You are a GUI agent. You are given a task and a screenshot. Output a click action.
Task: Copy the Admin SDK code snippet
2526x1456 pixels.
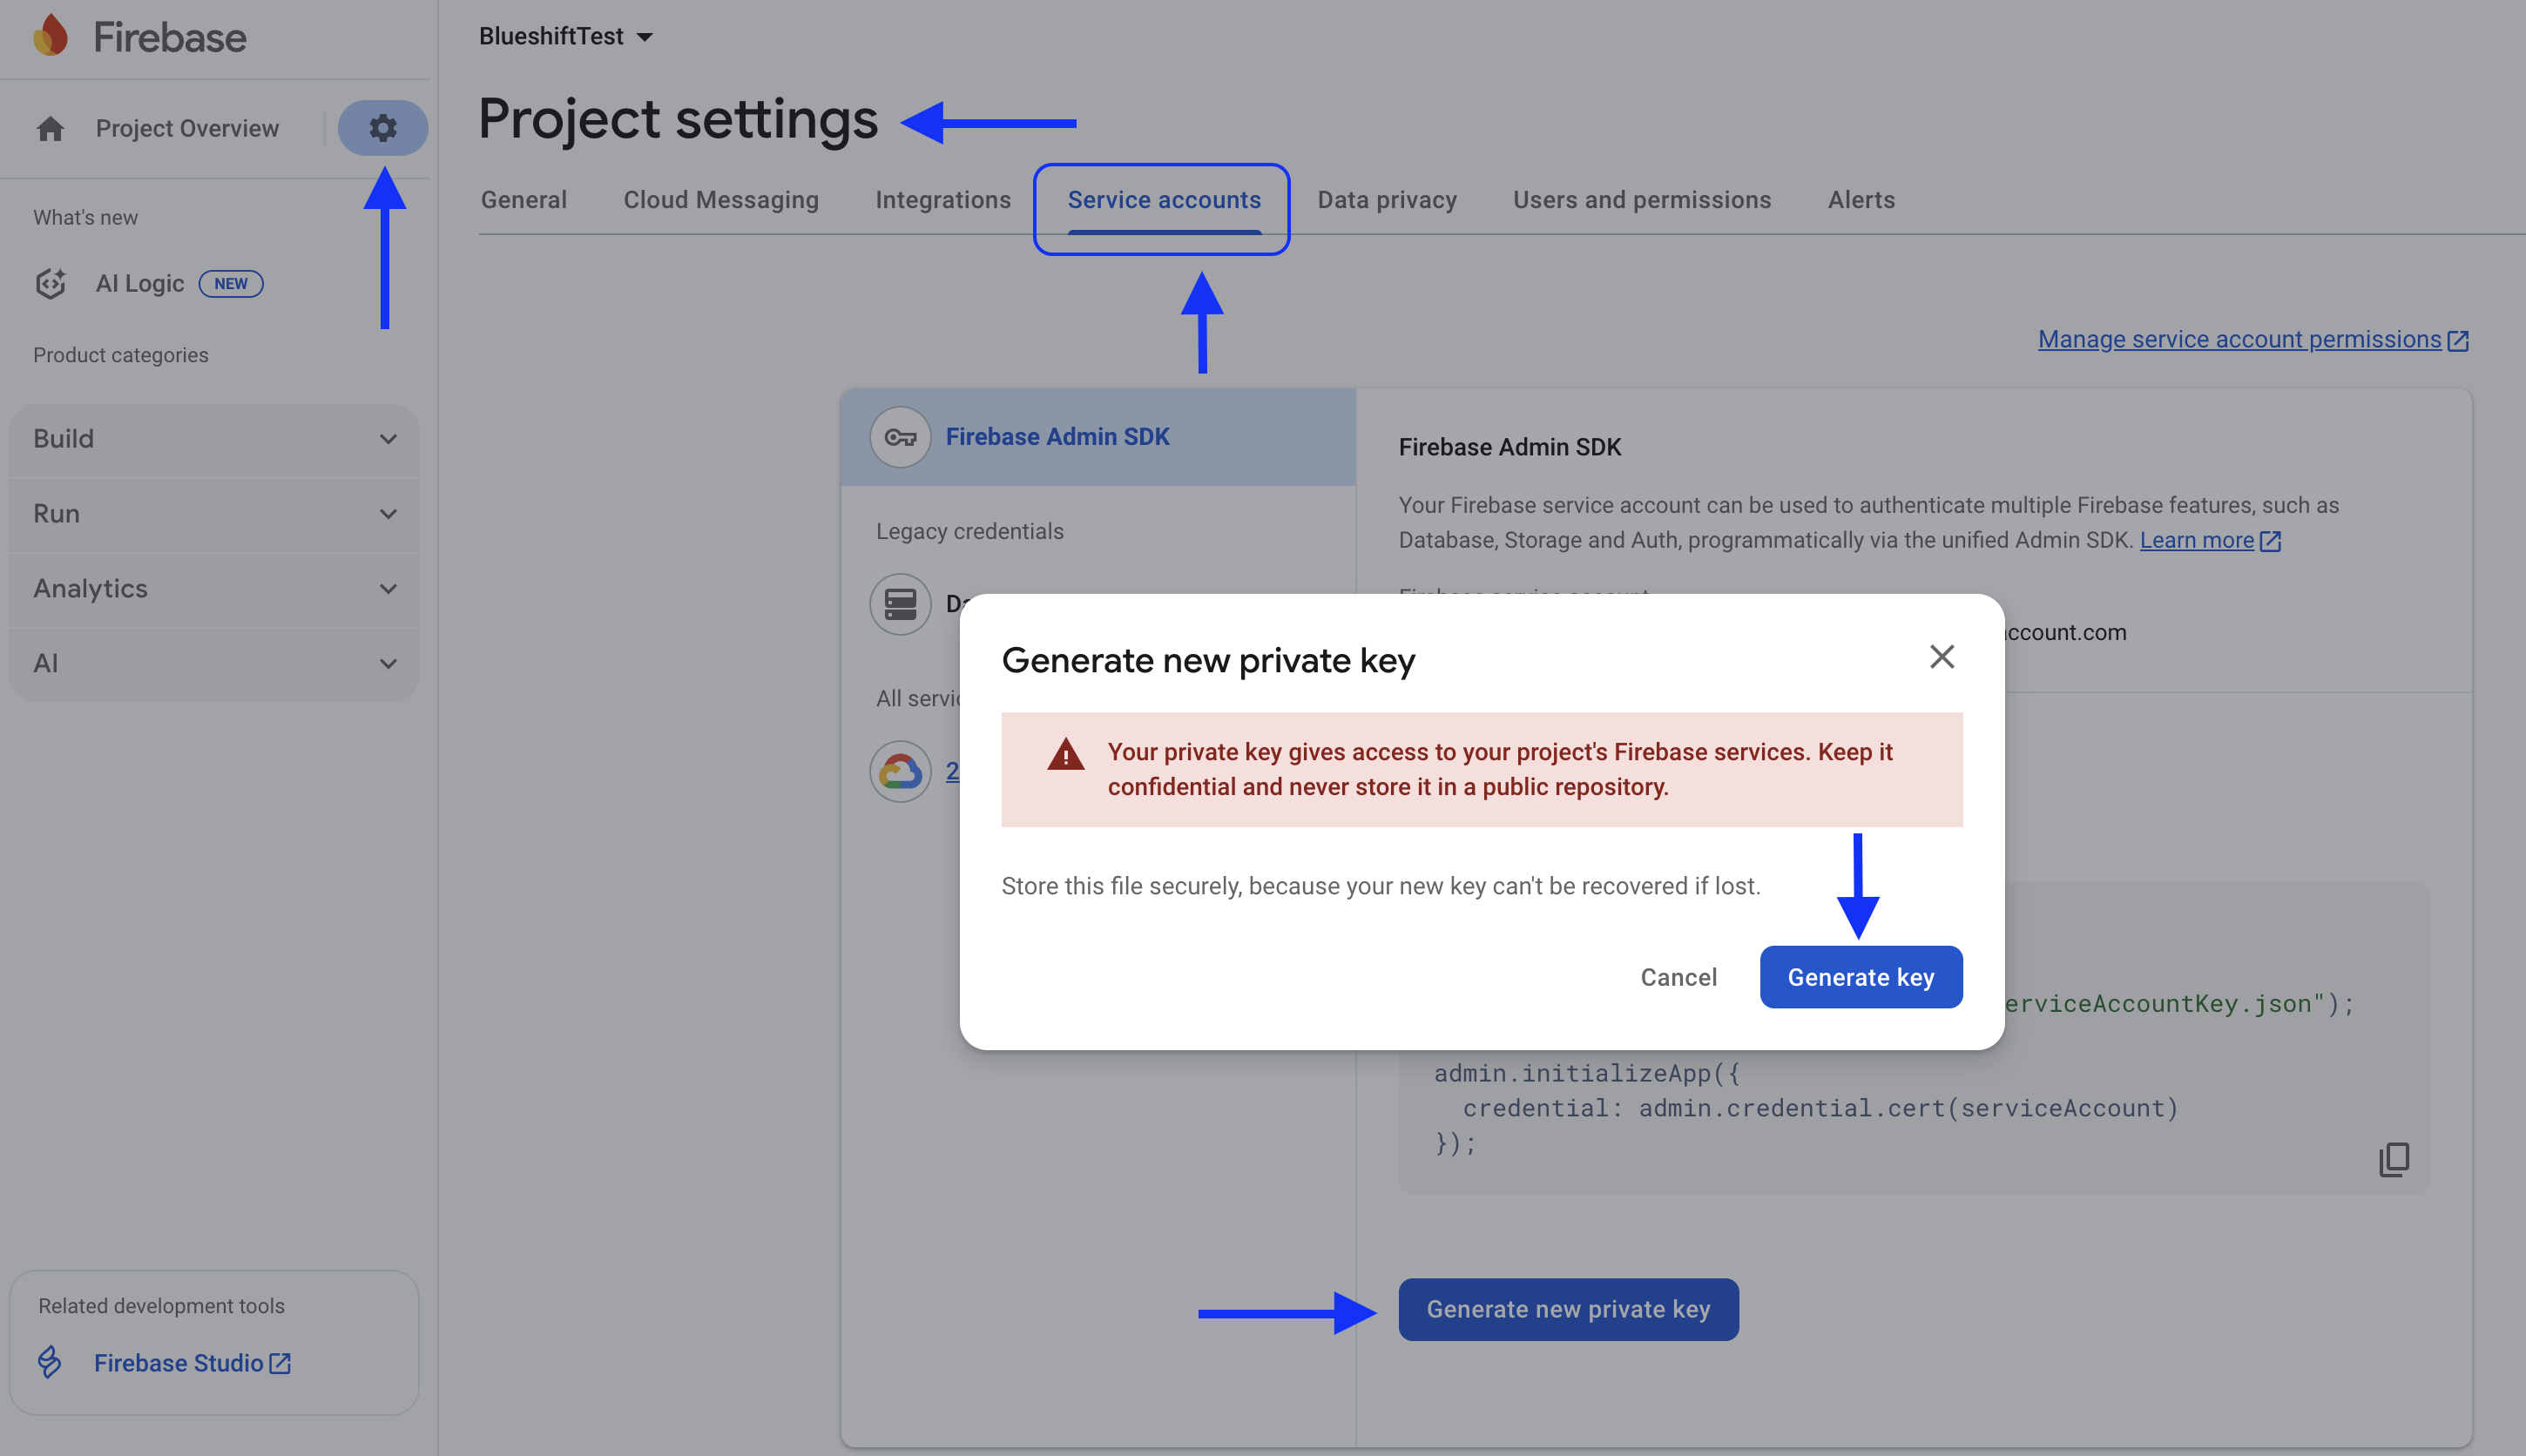[x=2393, y=1159]
